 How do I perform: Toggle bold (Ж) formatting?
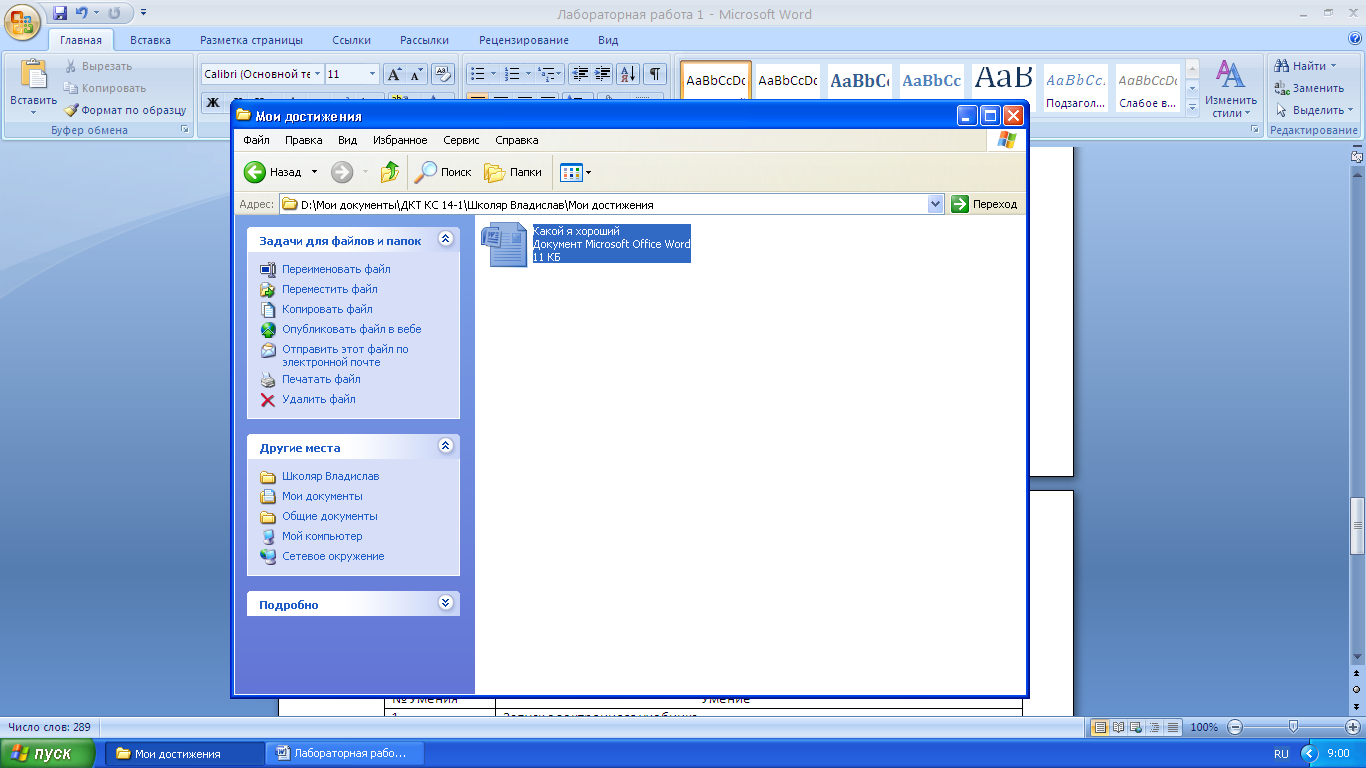(213, 102)
